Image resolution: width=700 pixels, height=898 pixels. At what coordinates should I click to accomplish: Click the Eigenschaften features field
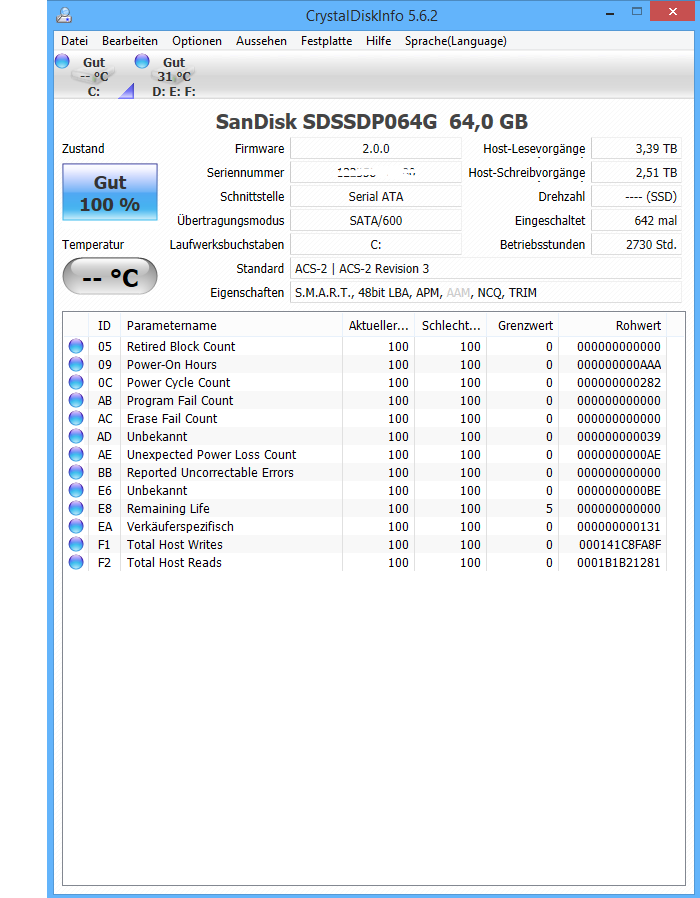tap(486, 293)
